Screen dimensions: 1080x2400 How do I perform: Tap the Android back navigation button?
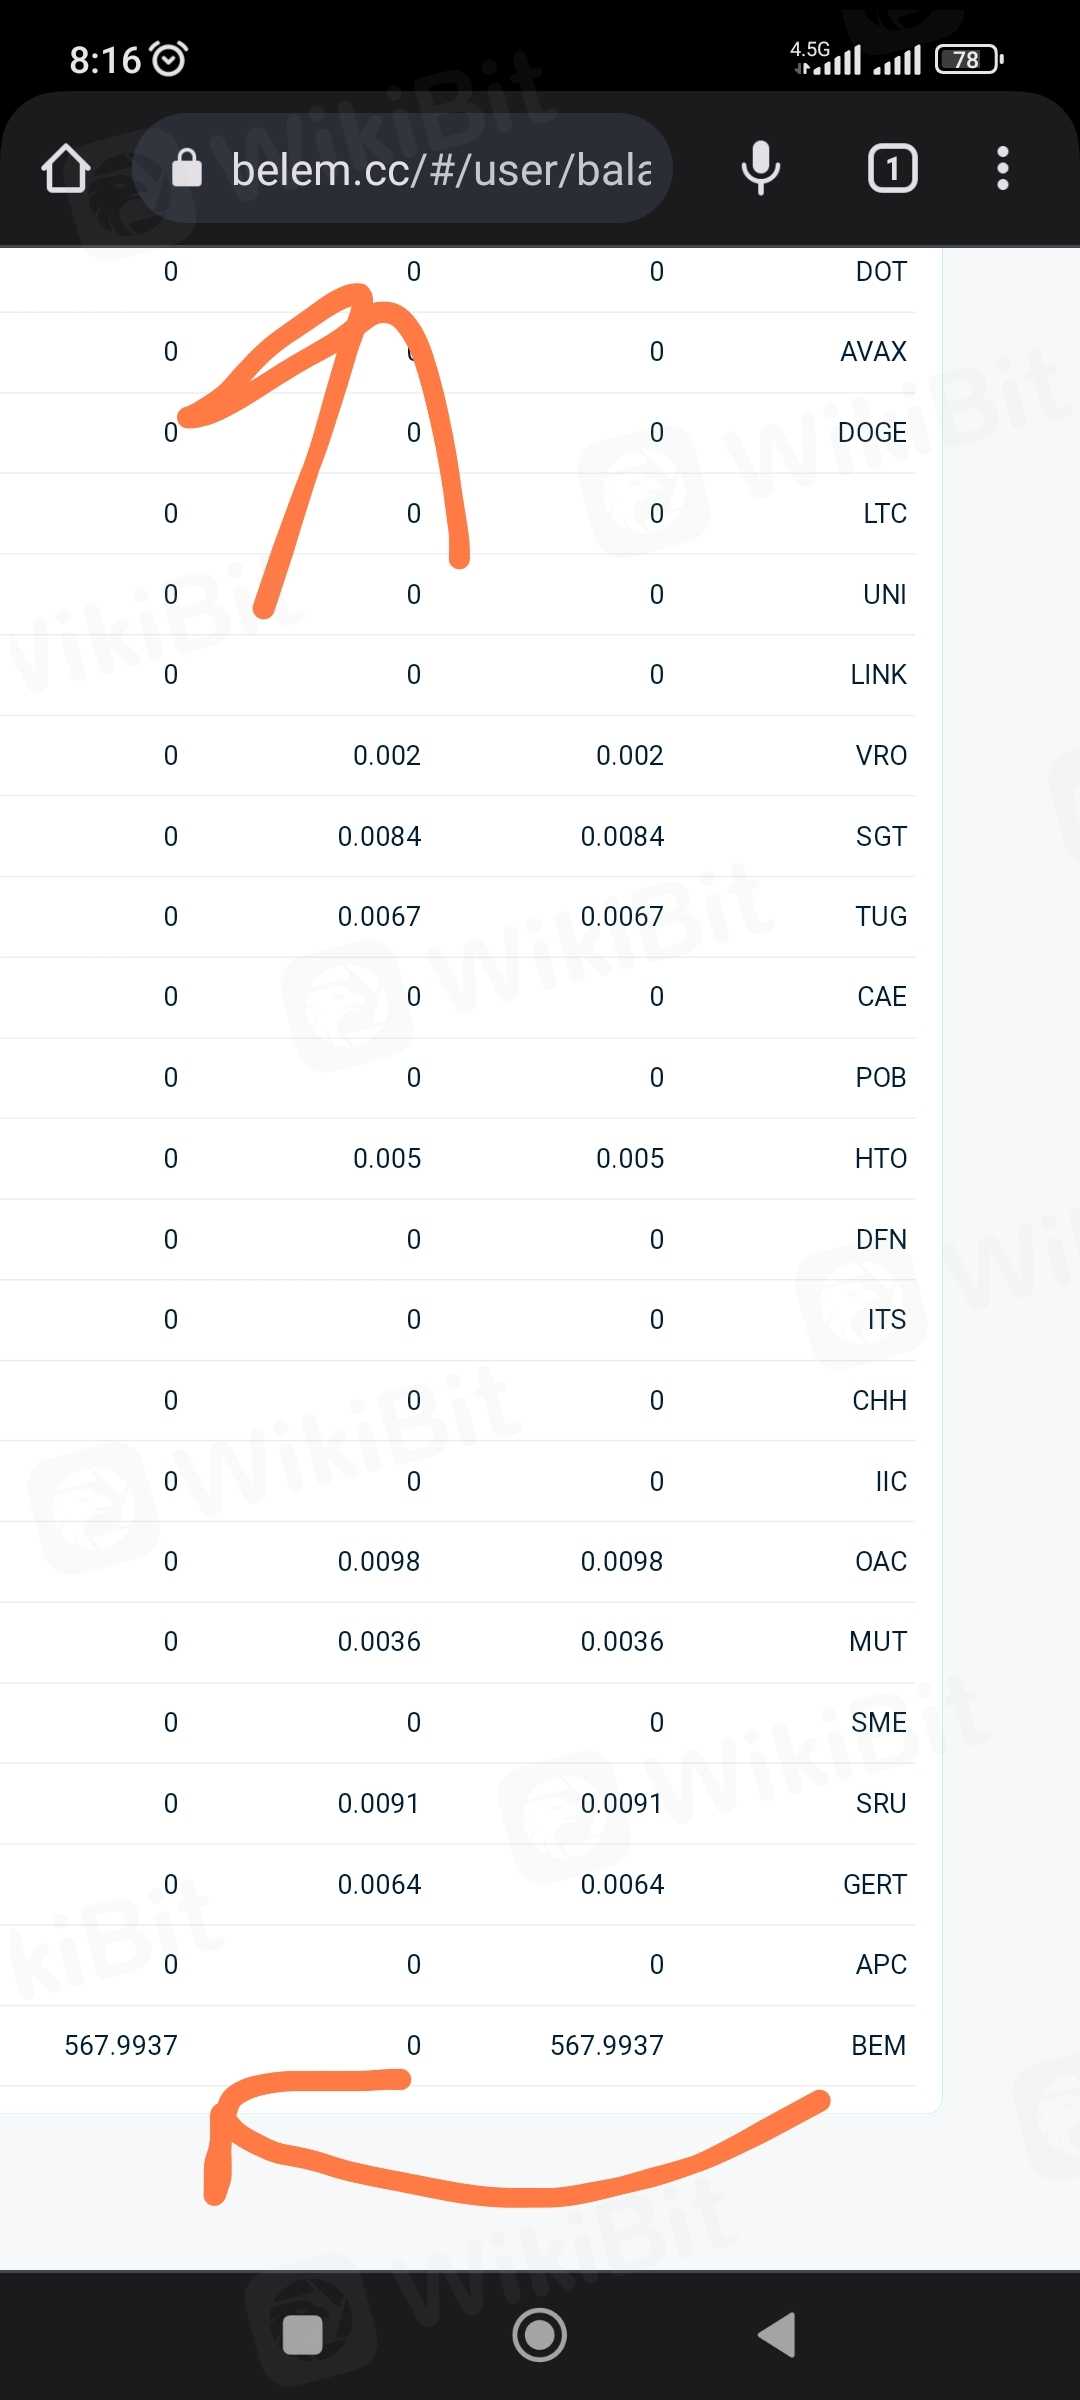click(x=778, y=2335)
